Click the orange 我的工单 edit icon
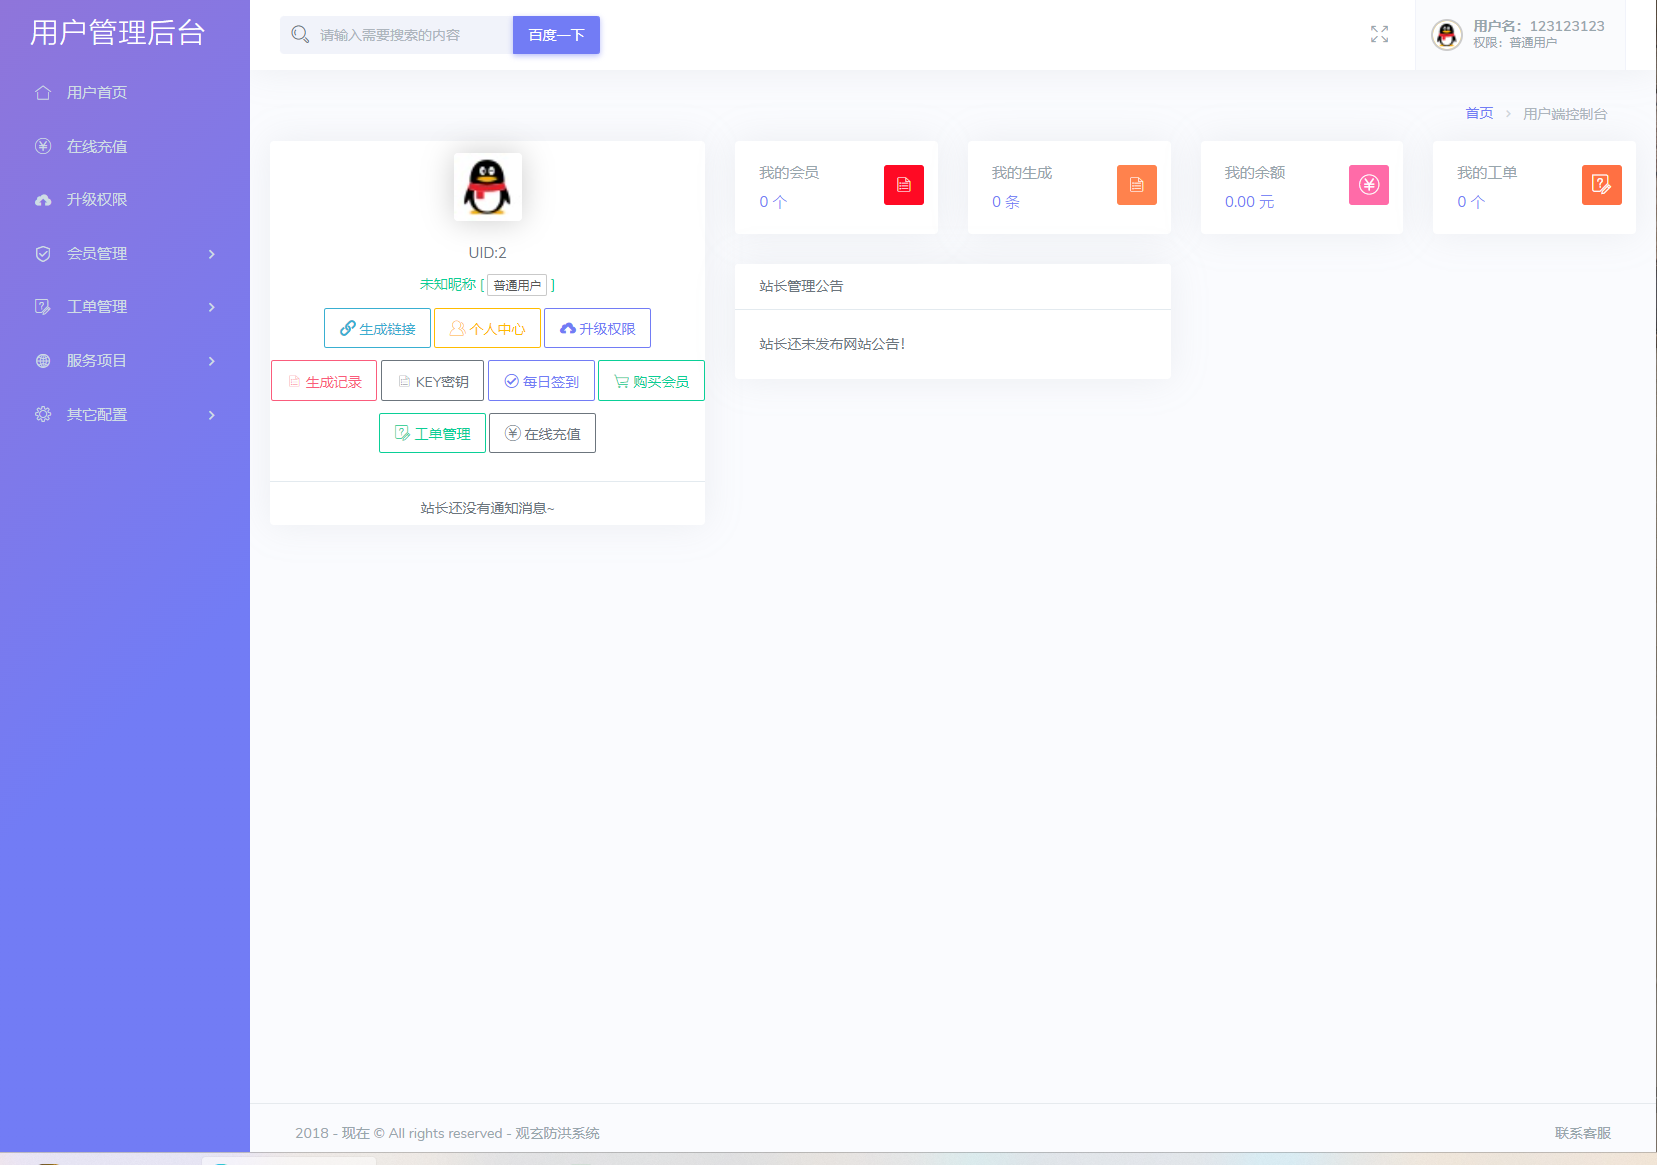The width and height of the screenshot is (1657, 1165). [x=1601, y=185]
